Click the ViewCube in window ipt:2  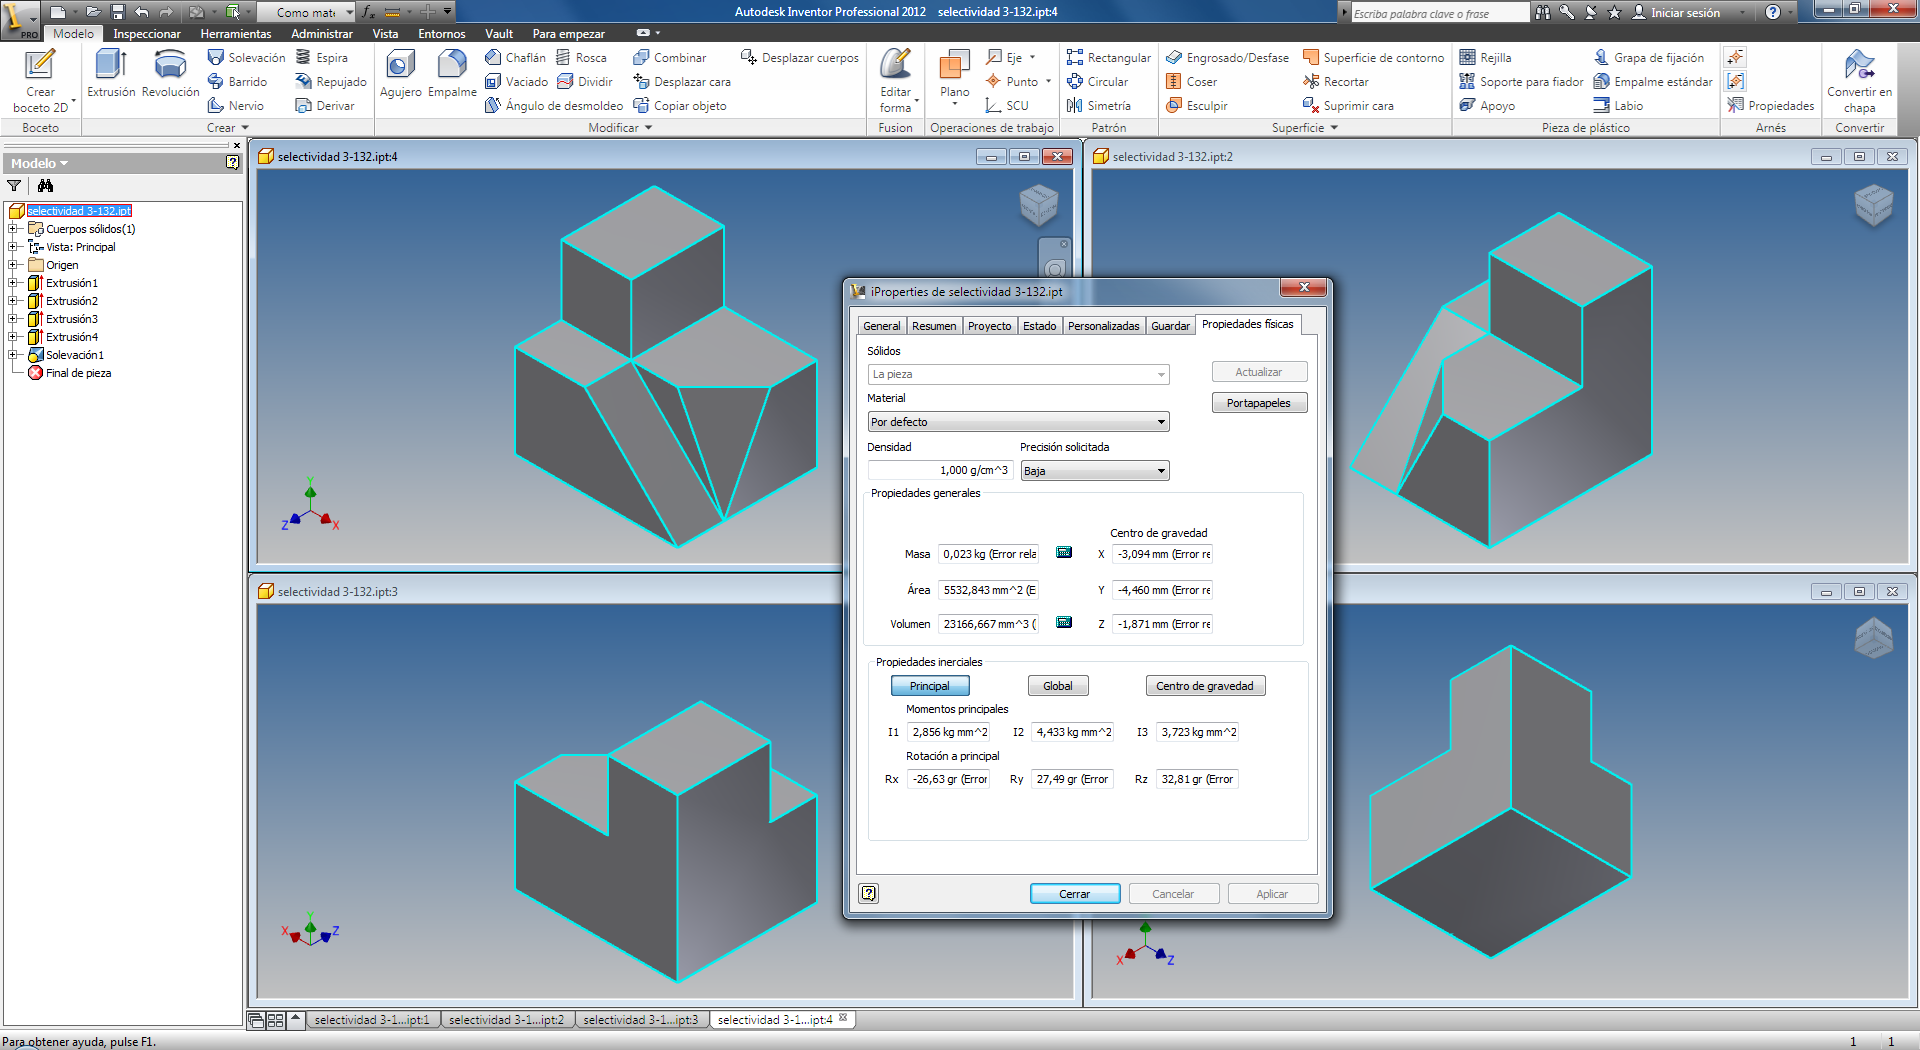(1873, 206)
